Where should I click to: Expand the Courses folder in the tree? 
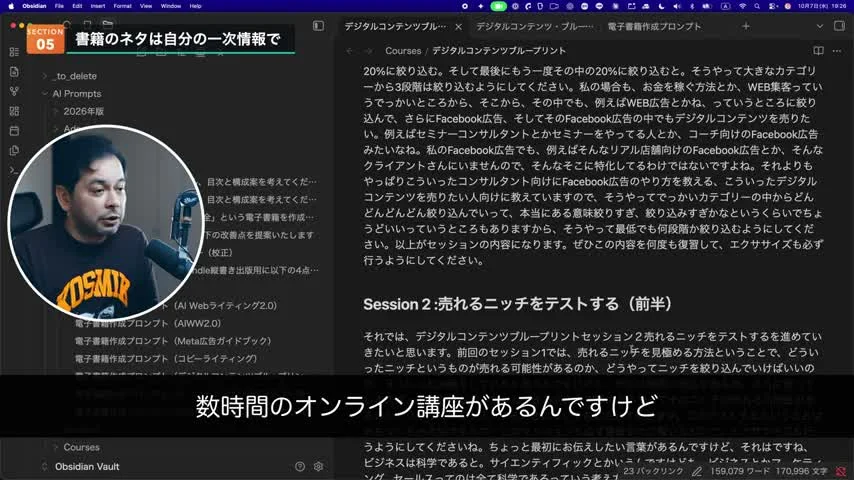[56, 447]
